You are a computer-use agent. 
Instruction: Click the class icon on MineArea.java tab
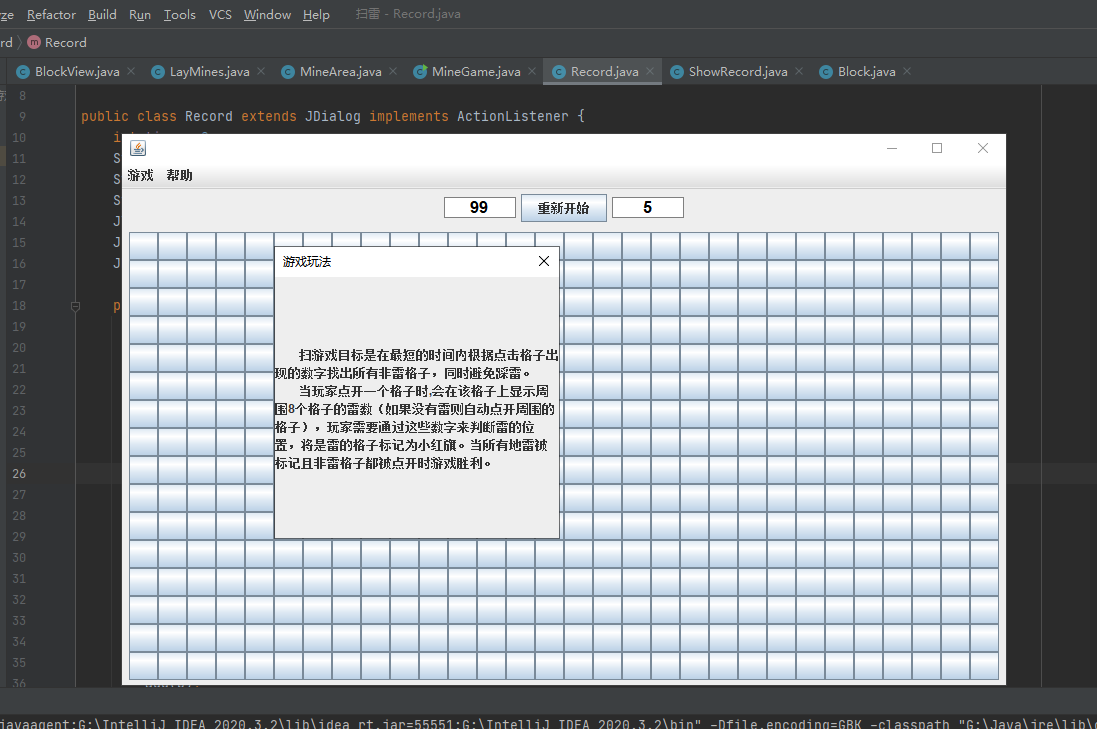tap(288, 71)
